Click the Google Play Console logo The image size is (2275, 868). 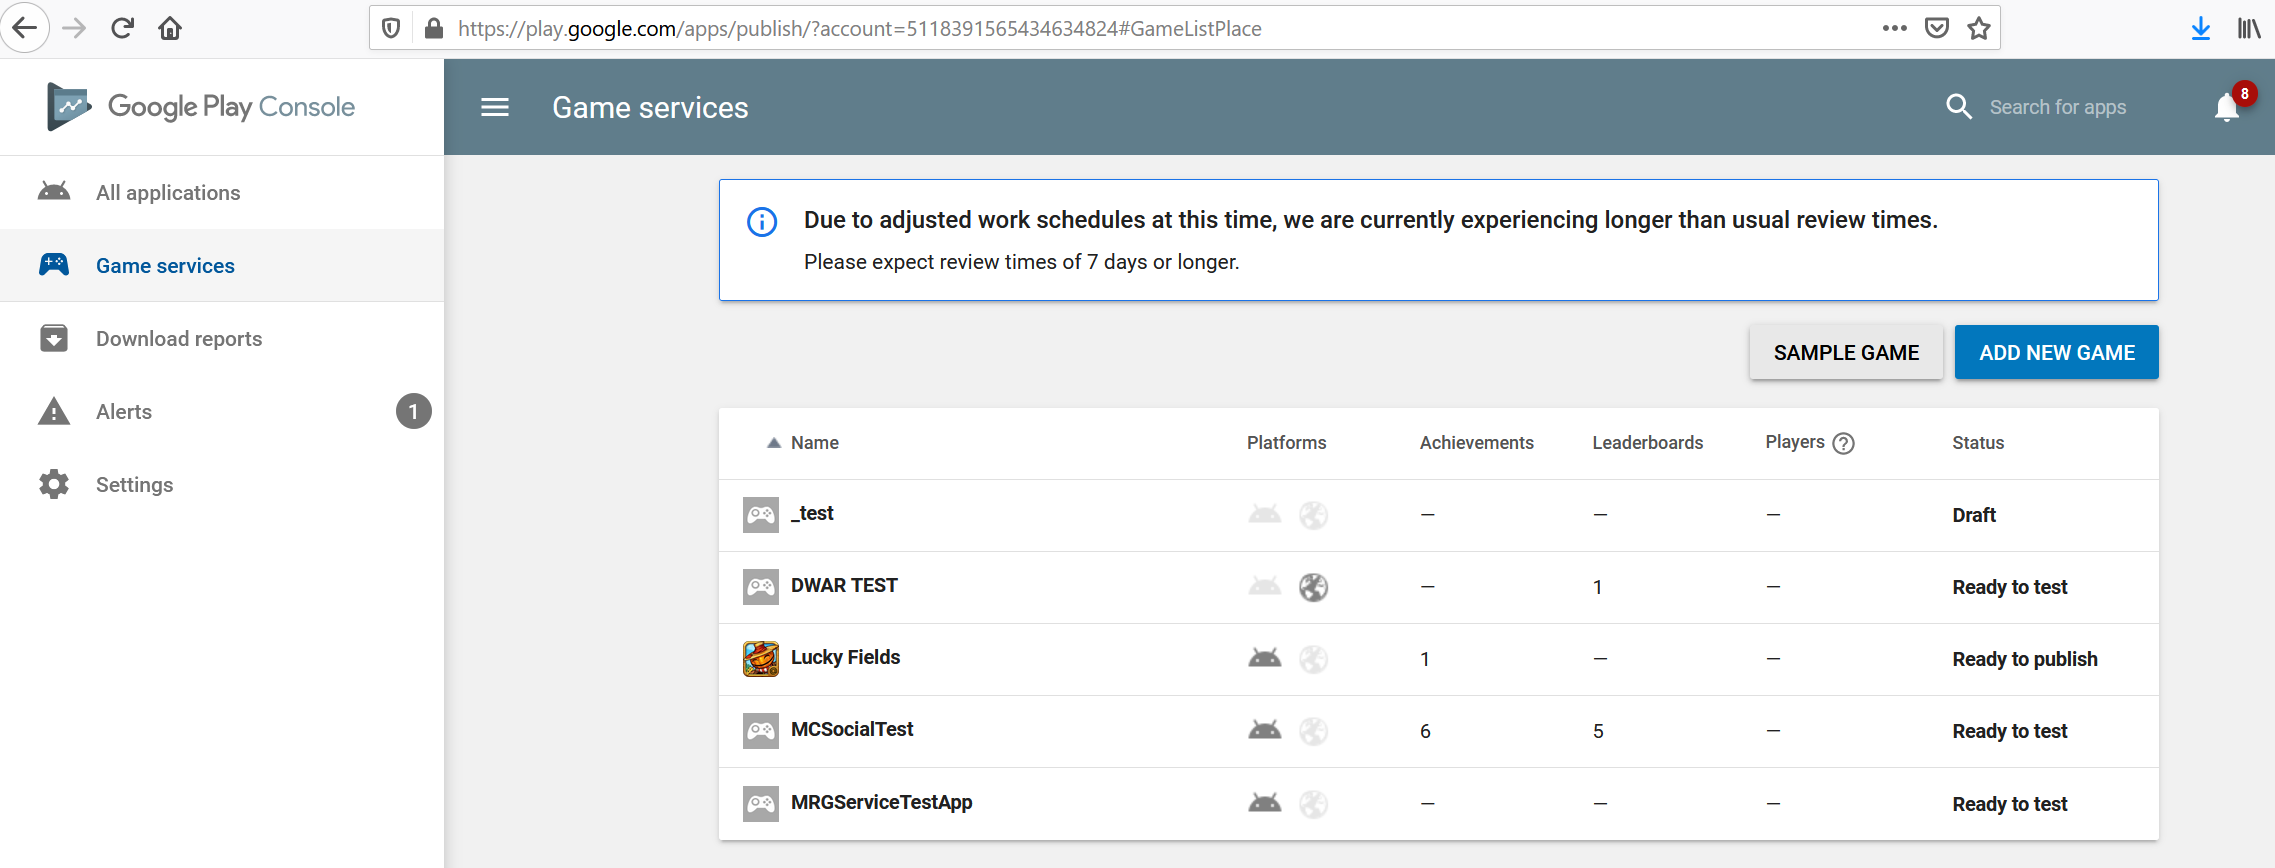(x=201, y=107)
